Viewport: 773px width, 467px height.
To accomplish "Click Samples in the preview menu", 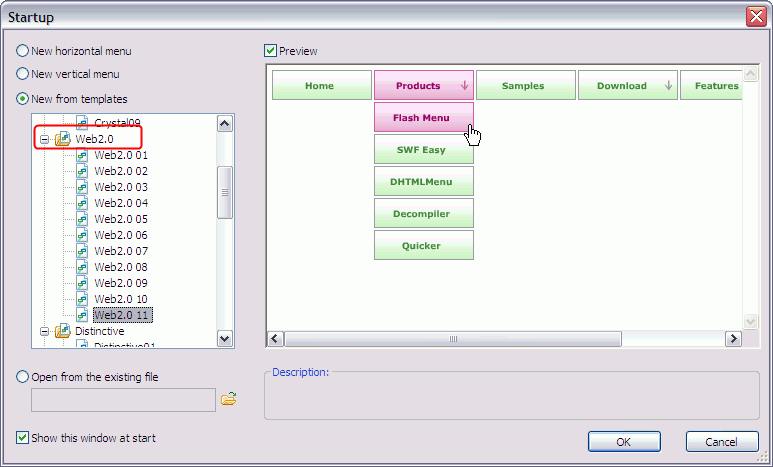I will (526, 85).
